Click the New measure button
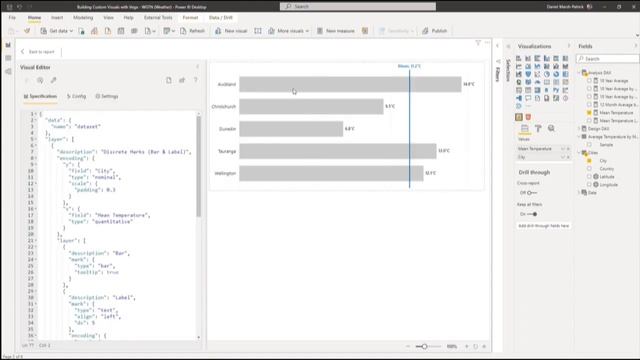Viewport: 640px width, 360px height. coord(336,31)
